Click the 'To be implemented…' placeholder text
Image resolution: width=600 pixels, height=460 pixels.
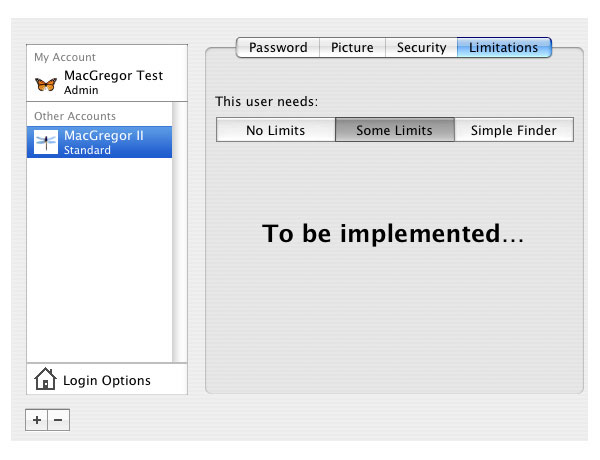click(x=393, y=234)
